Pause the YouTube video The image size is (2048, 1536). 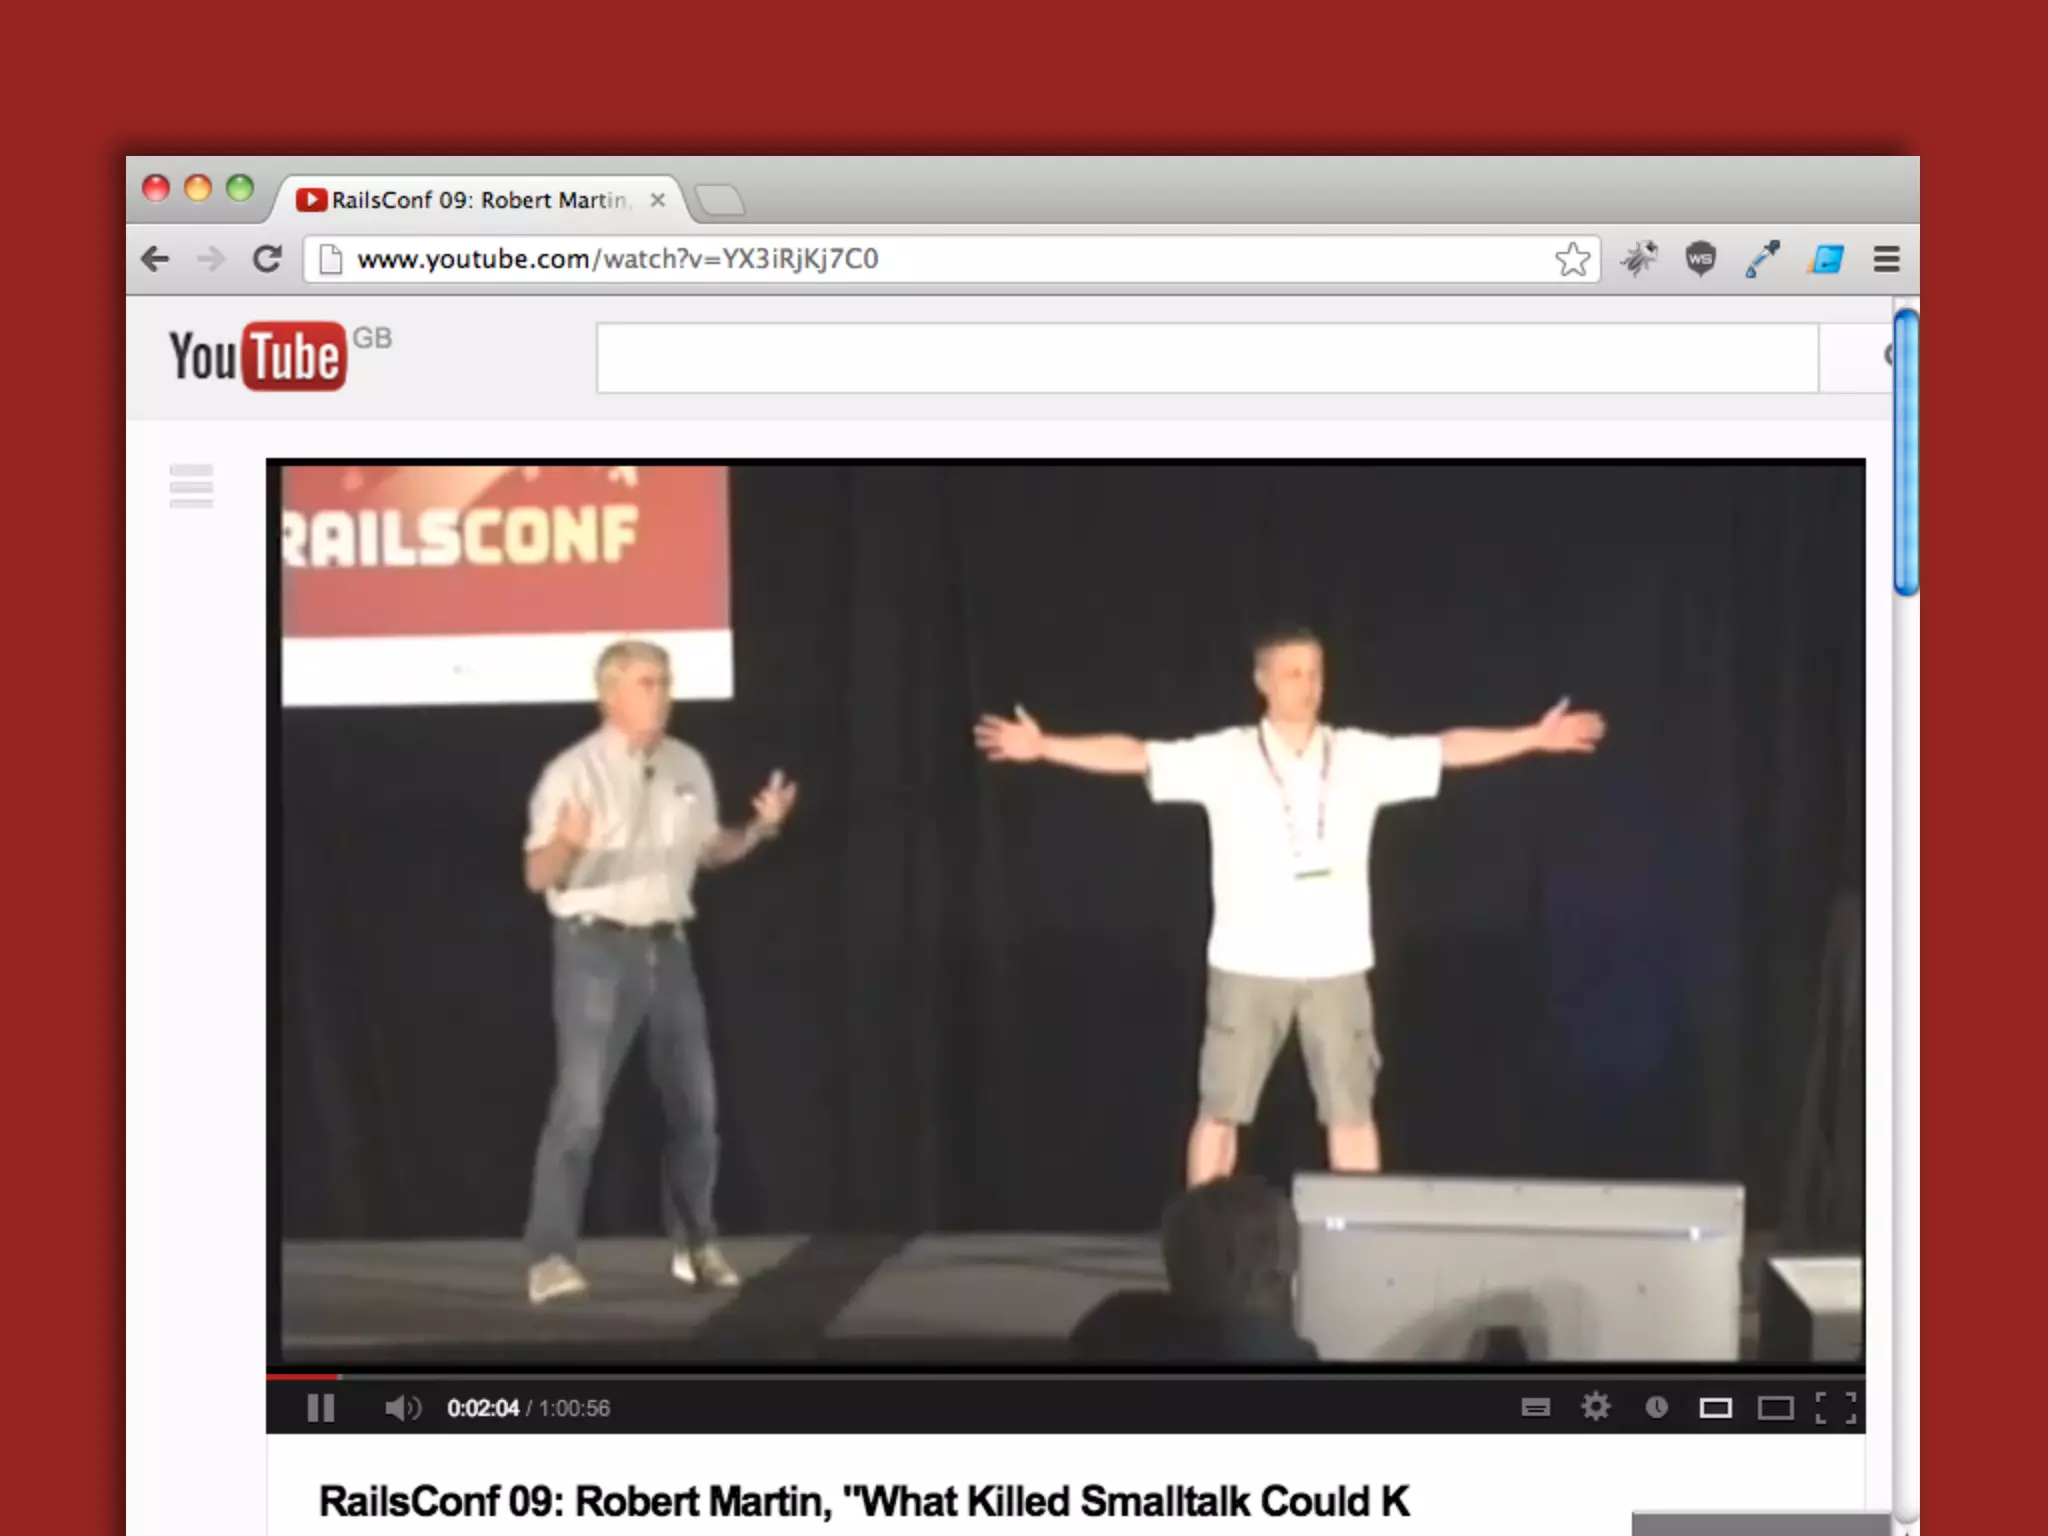click(x=320, y=1408)
